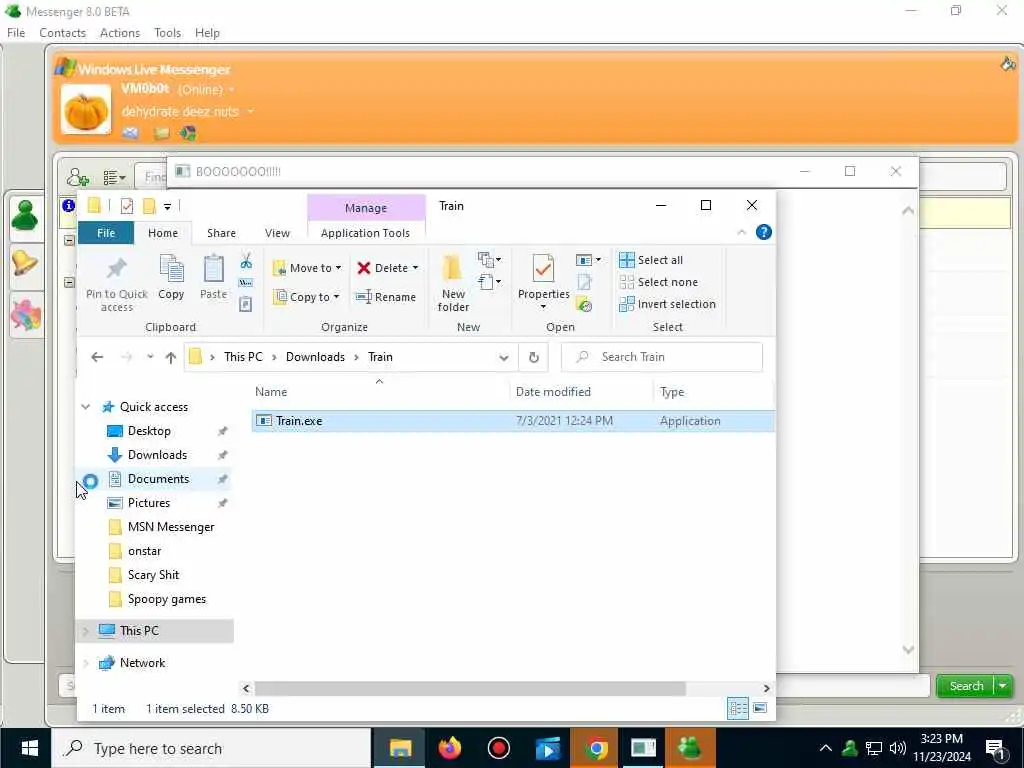The height and width of the screenshot is (768, 1024).
Task: Click the taskbar search box
Action: [211, 748]
